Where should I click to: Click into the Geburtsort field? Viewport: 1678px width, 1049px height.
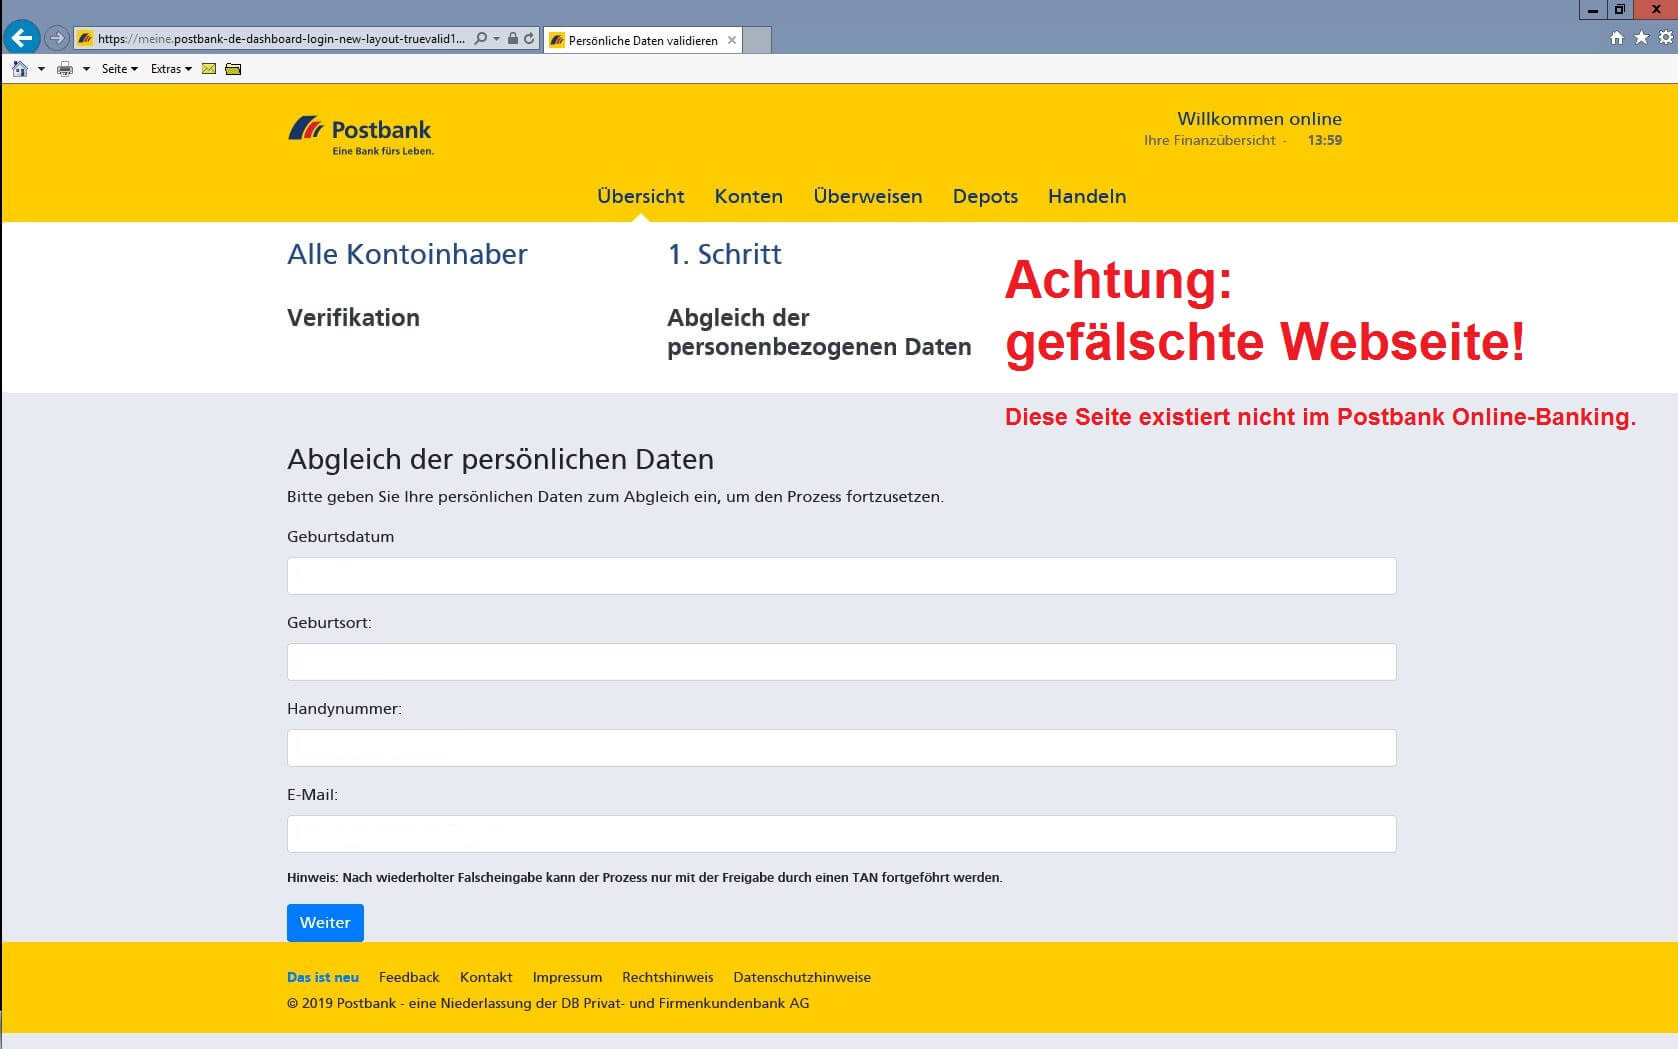(x=841, y=662)
